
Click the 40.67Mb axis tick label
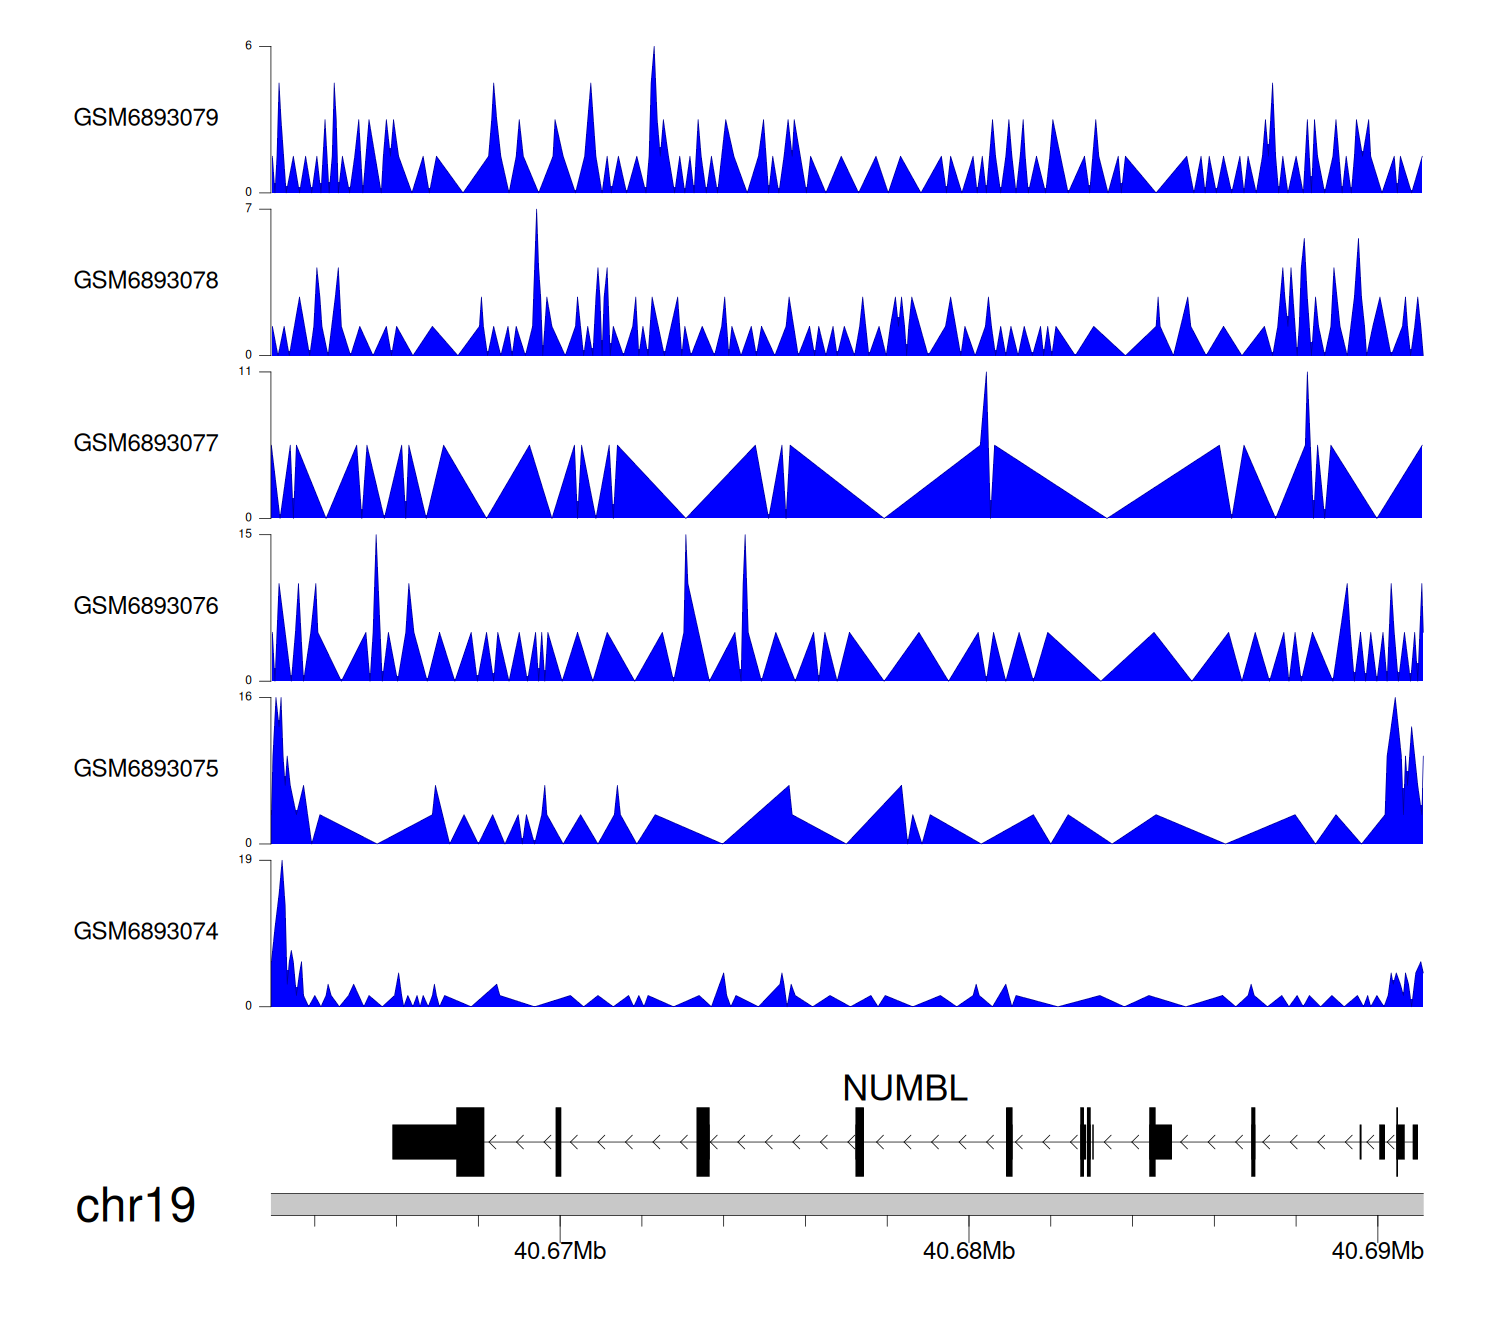coord(560,1252)
